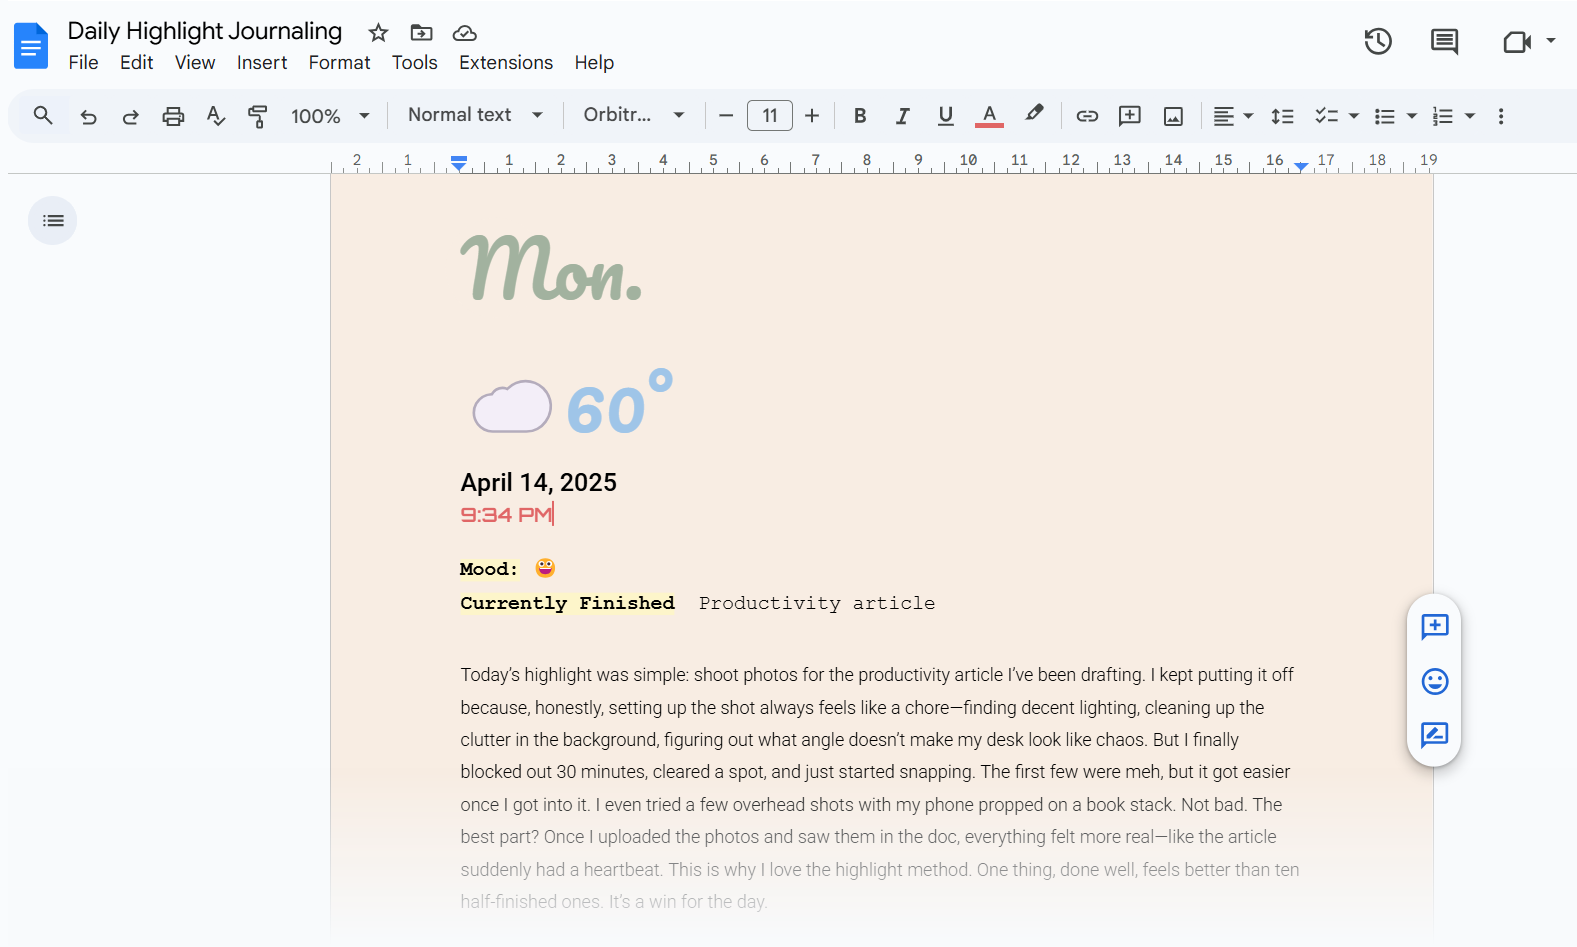This screenshot has height=947, width=1577.
Task: Select the paint format roller tool
Action: click(257, 116)
